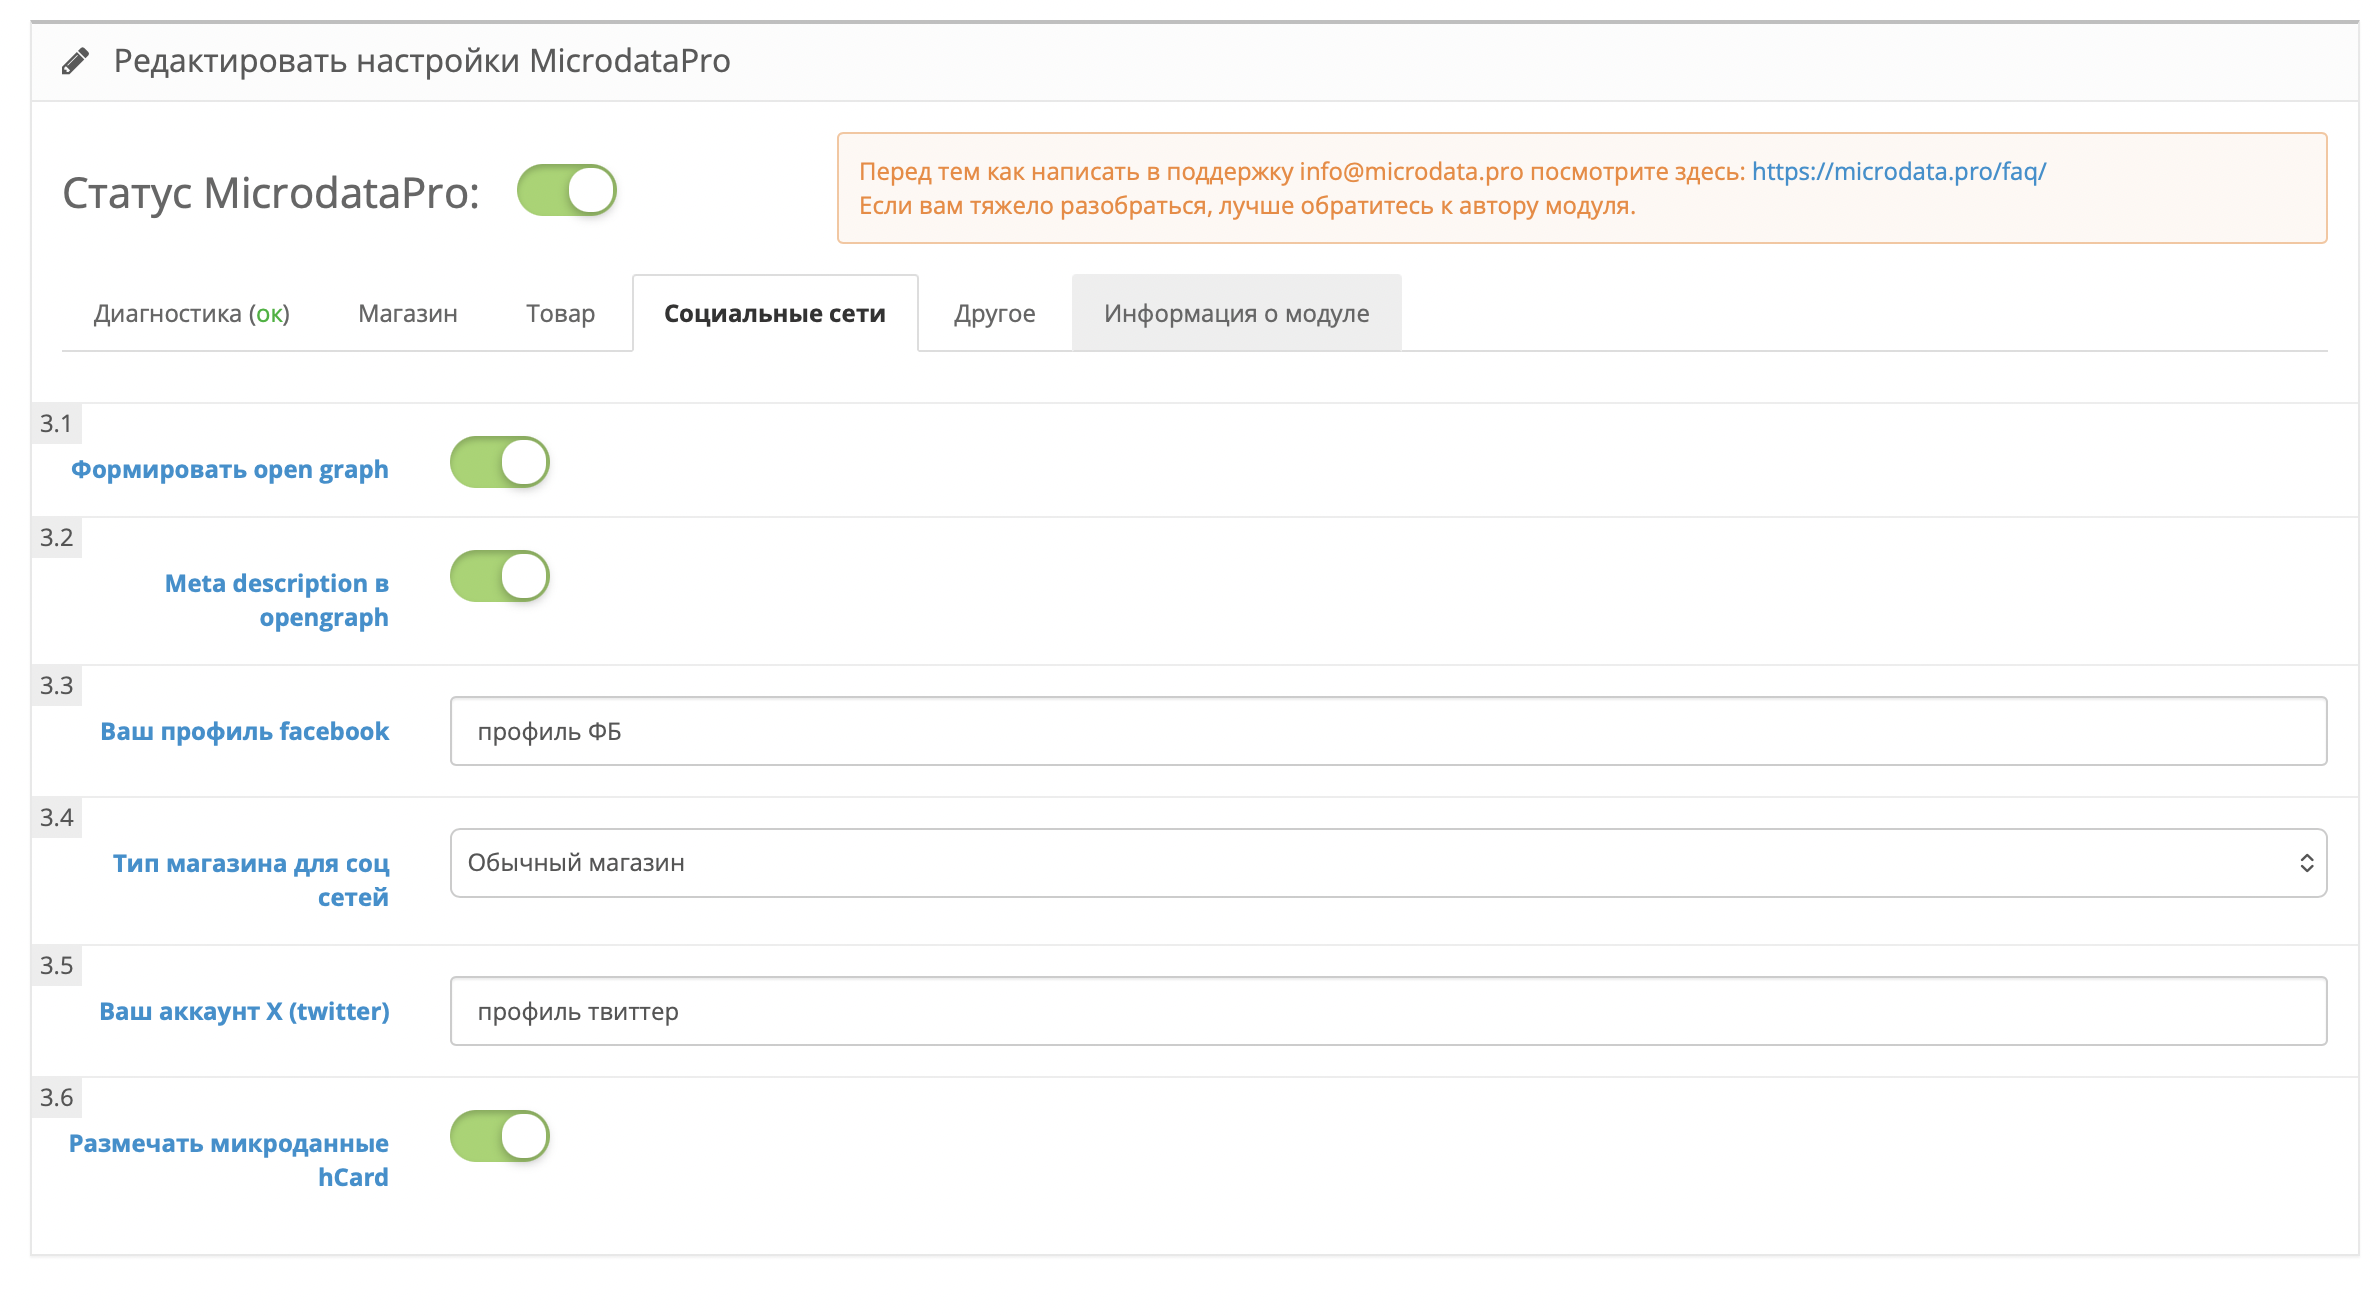Click the Редактировать настройки MicrodataPro heading

pyautogui.click(x=422, y=61)
